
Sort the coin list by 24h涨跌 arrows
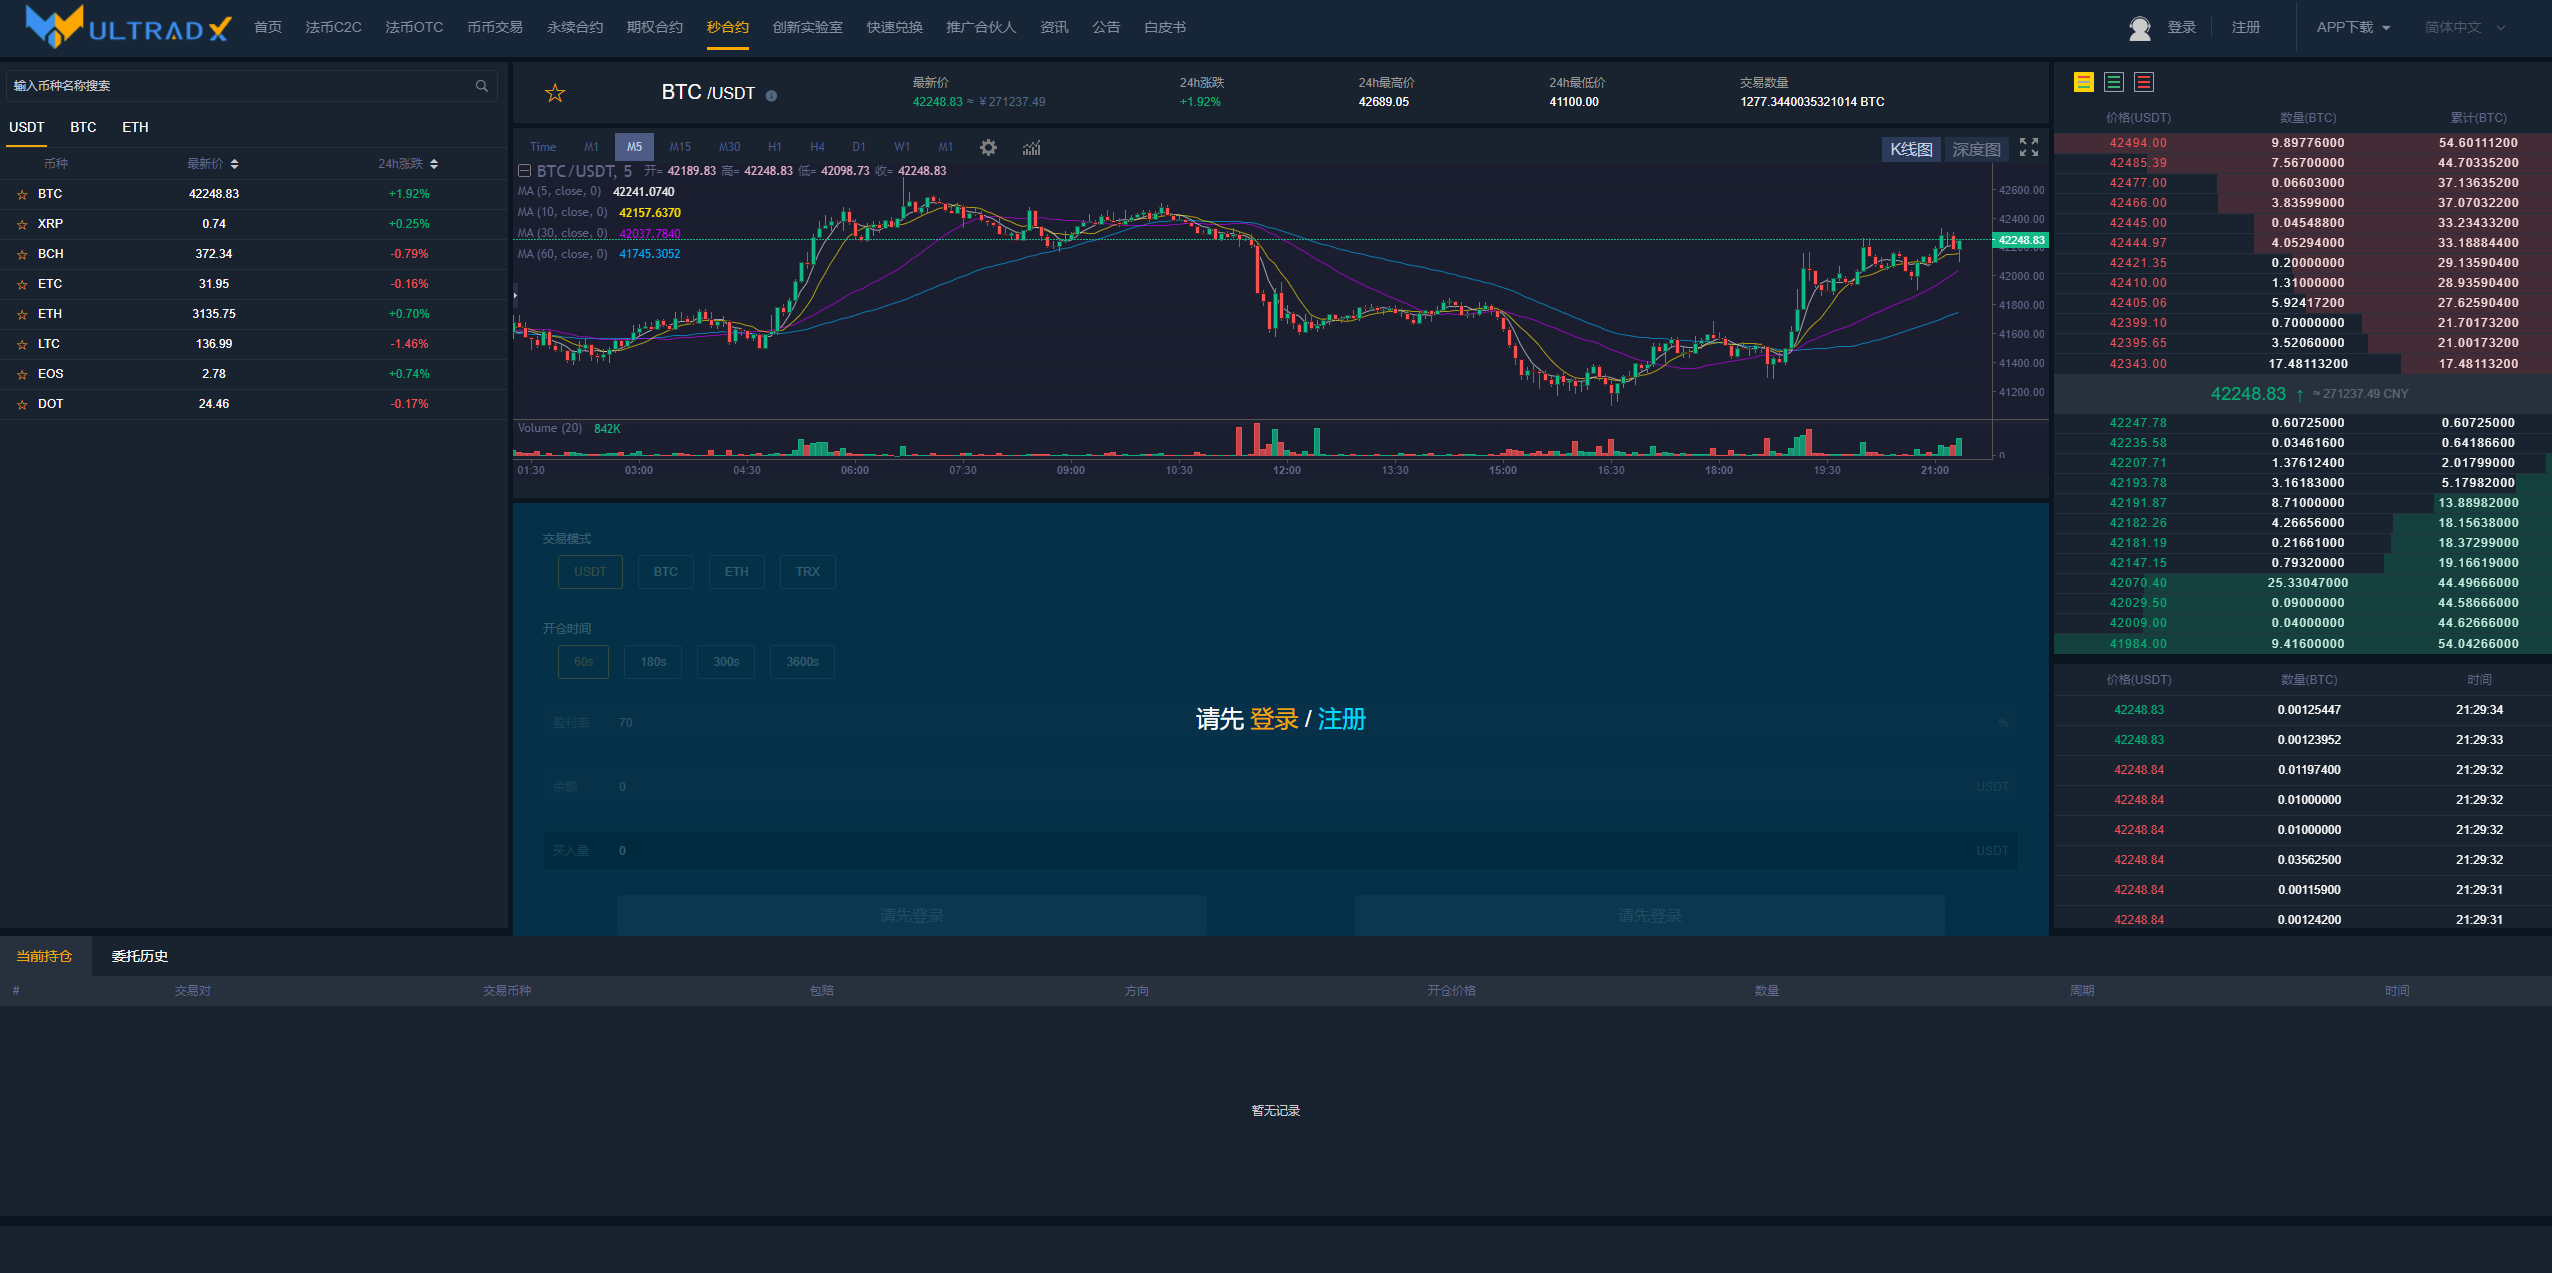pos(434,164)
